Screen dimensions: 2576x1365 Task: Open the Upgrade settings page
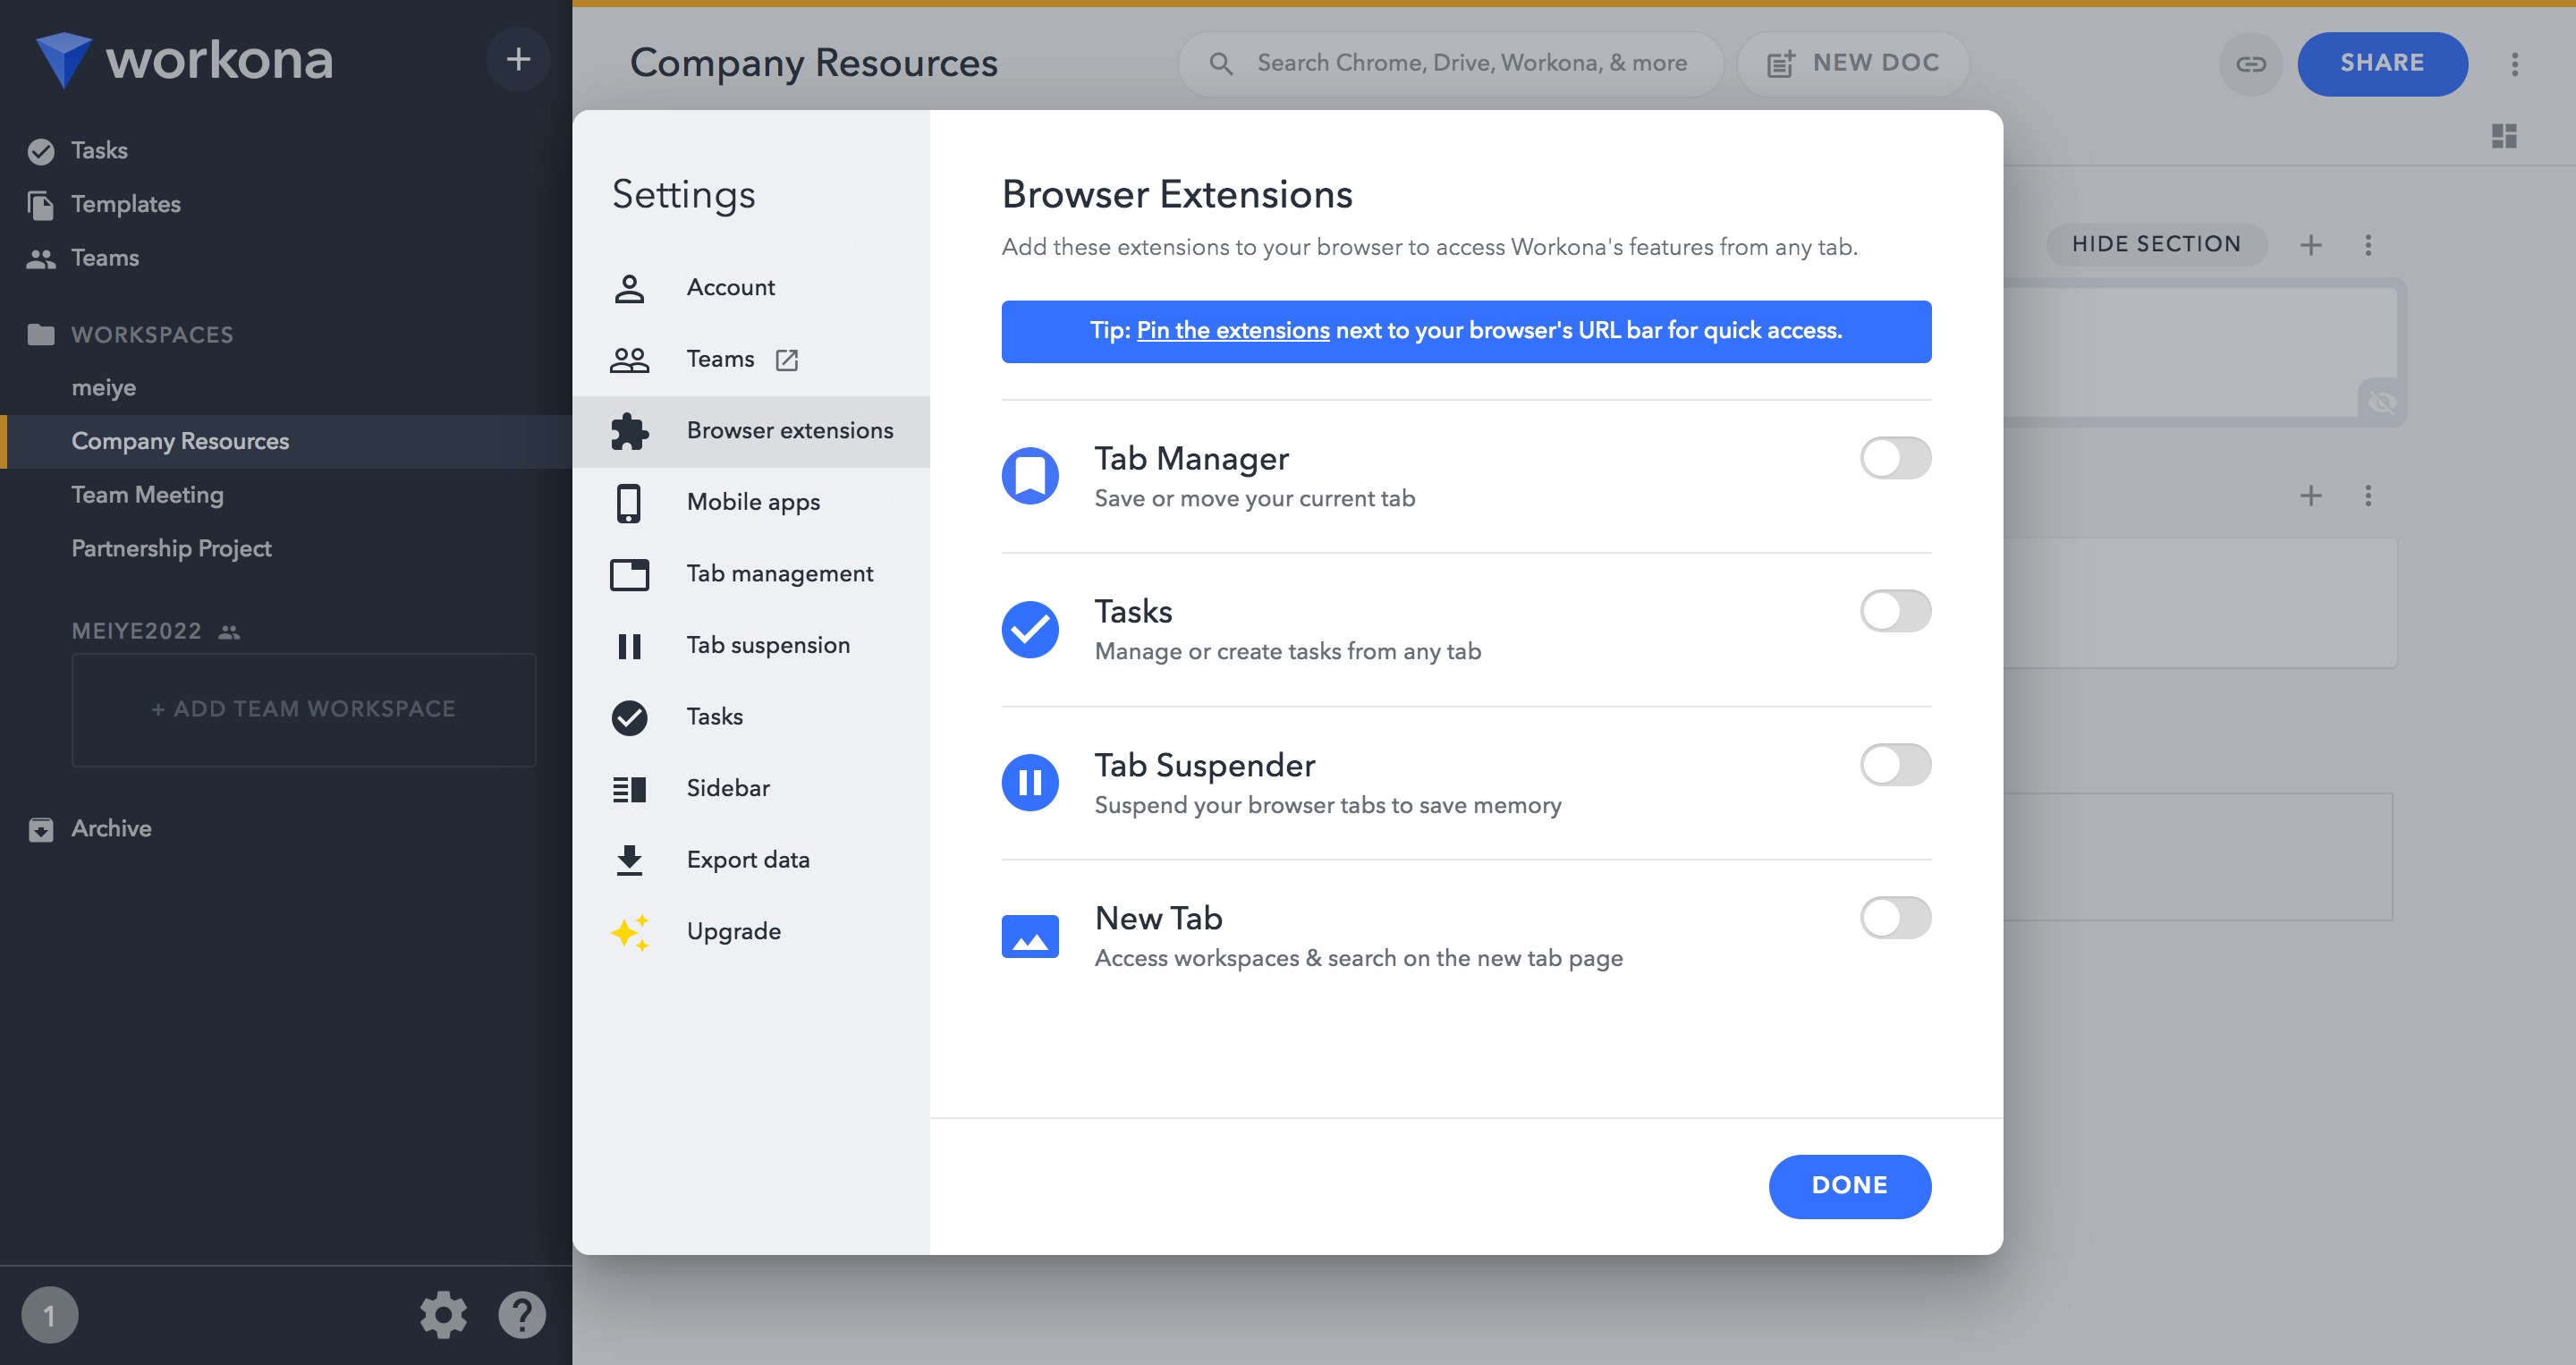(x=751, y=932)
